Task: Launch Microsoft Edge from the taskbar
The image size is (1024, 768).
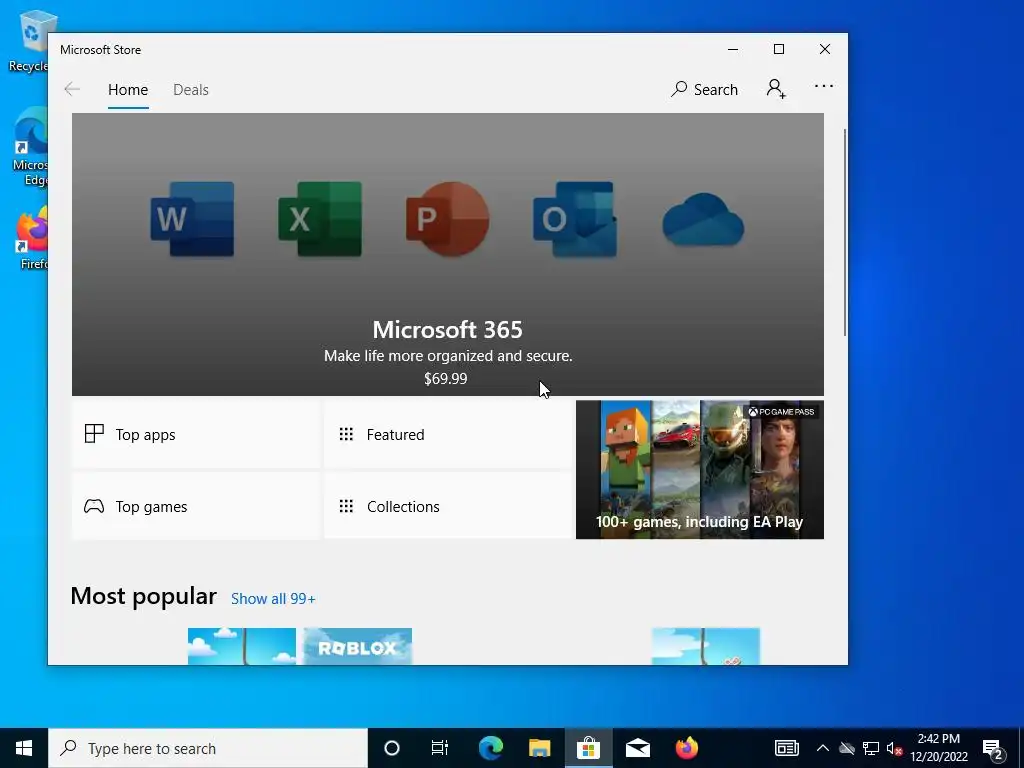Action: pos(490,748)
